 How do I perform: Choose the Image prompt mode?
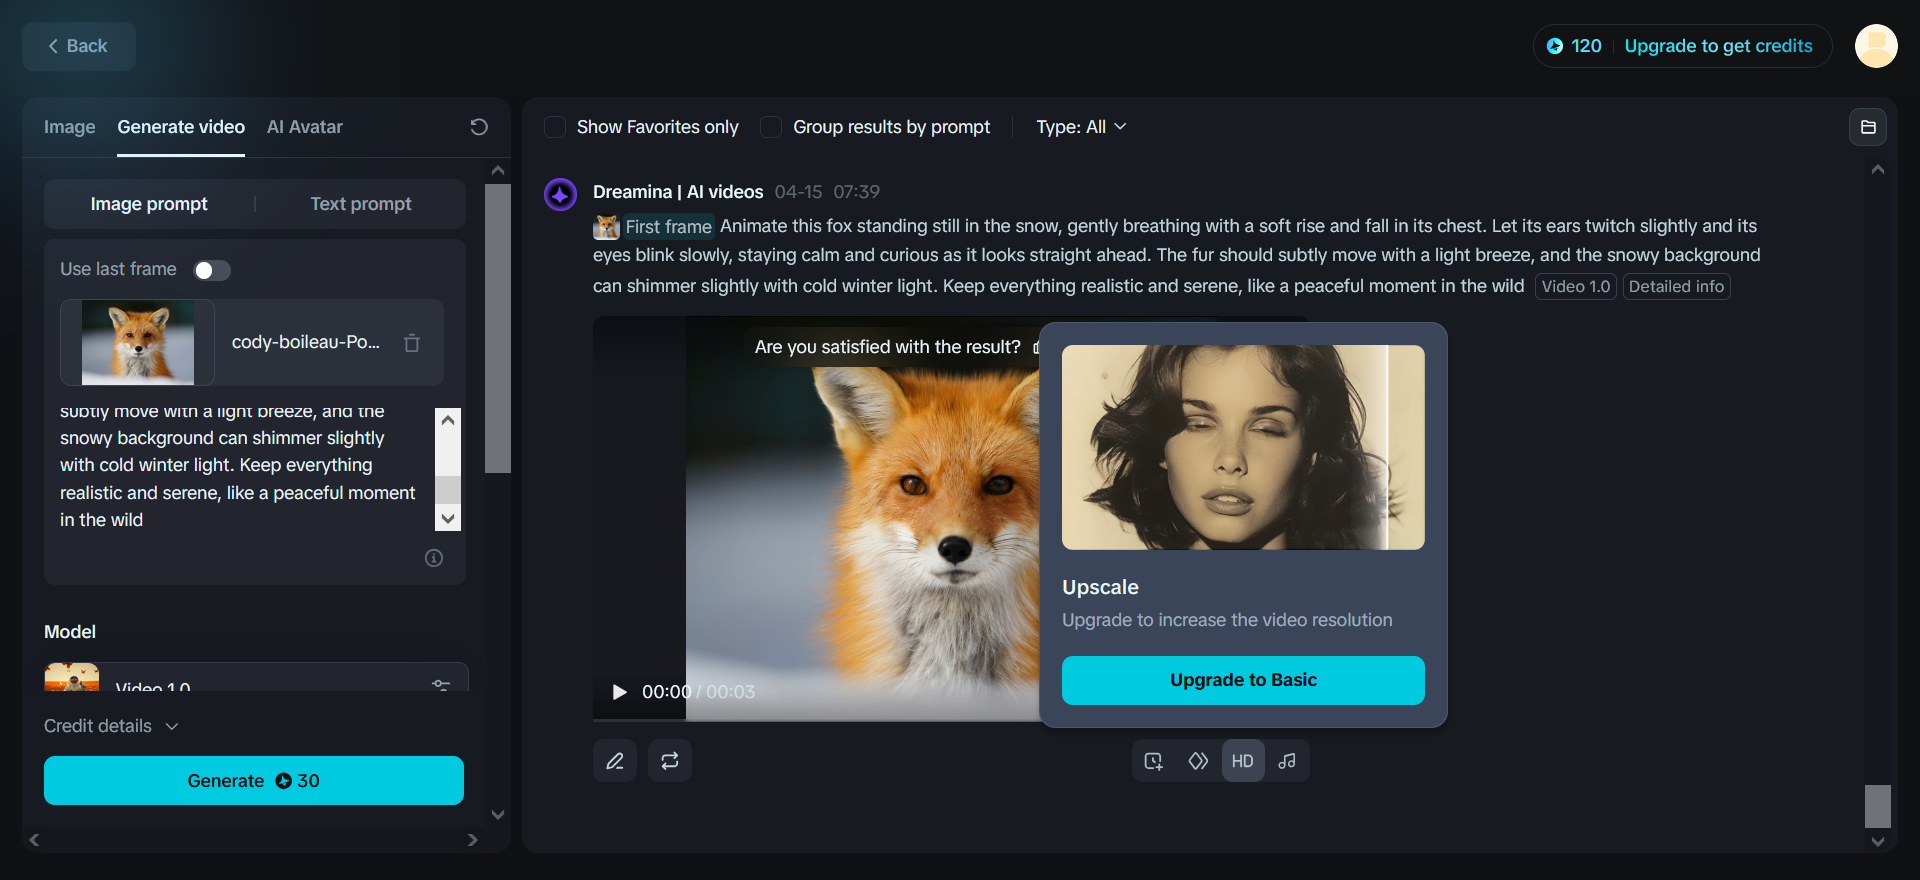(149, 204)
